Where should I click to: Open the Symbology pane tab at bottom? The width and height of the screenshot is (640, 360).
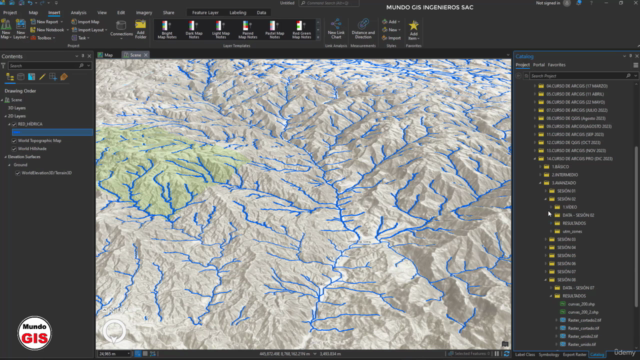(x=549, y=355)
